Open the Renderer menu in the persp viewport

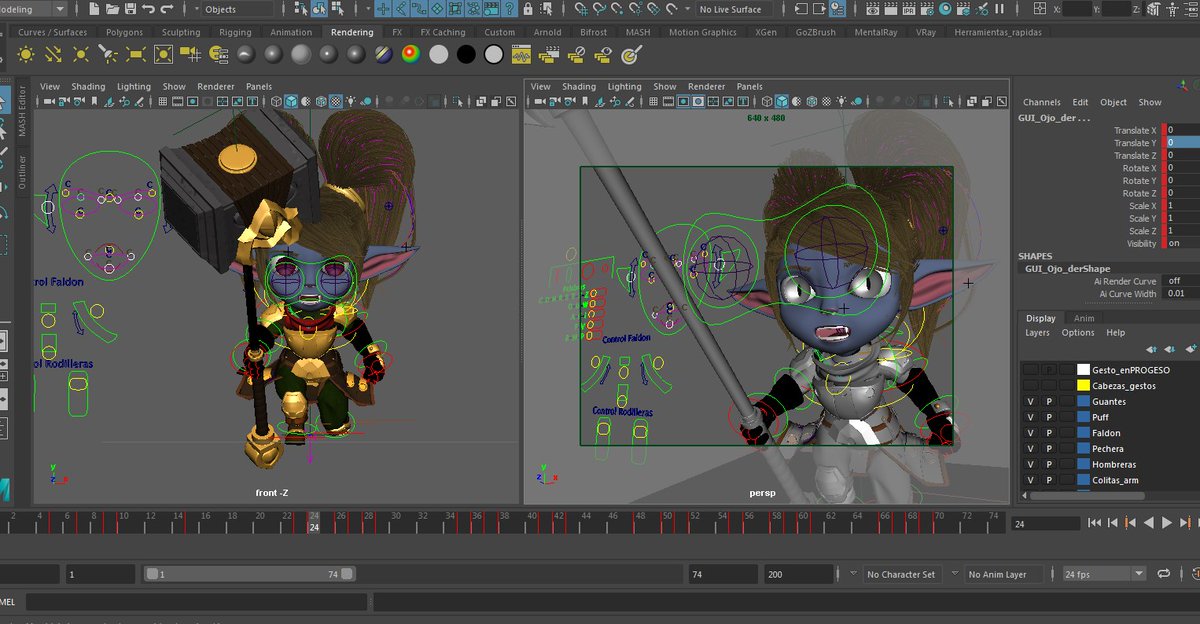pyautogui.click(x=706, y=86)
